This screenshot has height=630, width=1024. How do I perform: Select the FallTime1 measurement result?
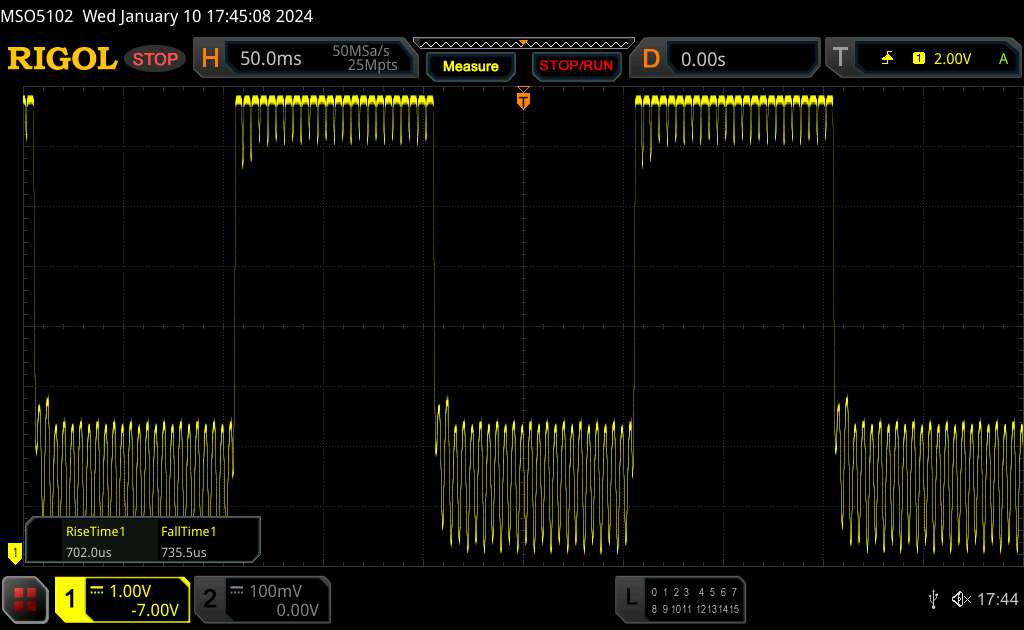pyautogui.click(x=188, y=541)
